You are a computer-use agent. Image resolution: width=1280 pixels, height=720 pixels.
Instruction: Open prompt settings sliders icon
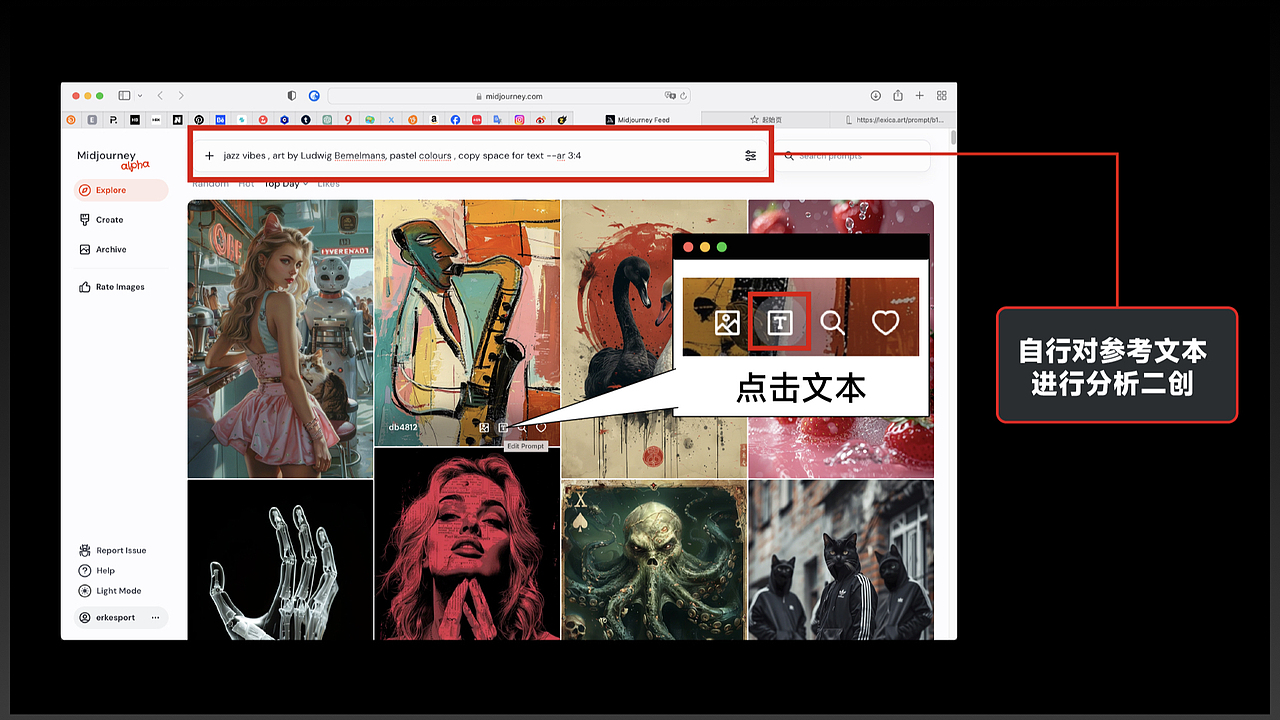point(751,156)
